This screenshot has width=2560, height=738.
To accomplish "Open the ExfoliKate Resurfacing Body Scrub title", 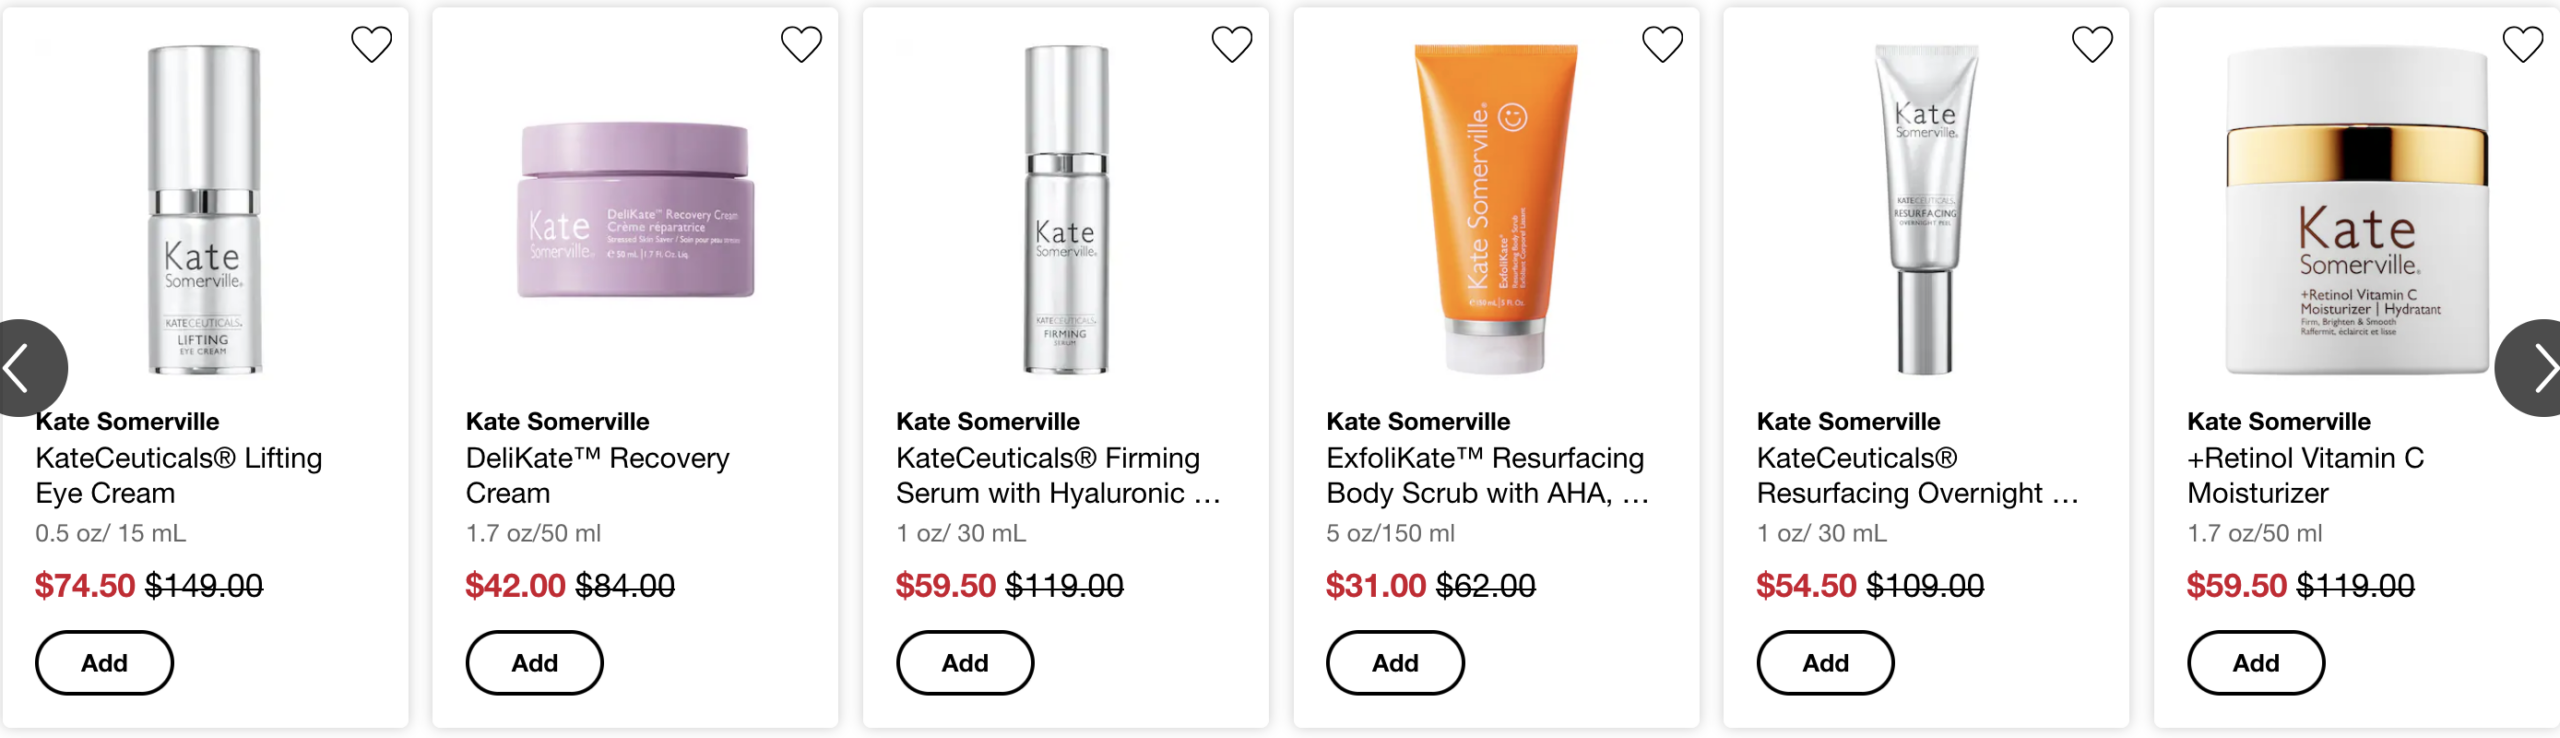I will (x=1486, y=475).
